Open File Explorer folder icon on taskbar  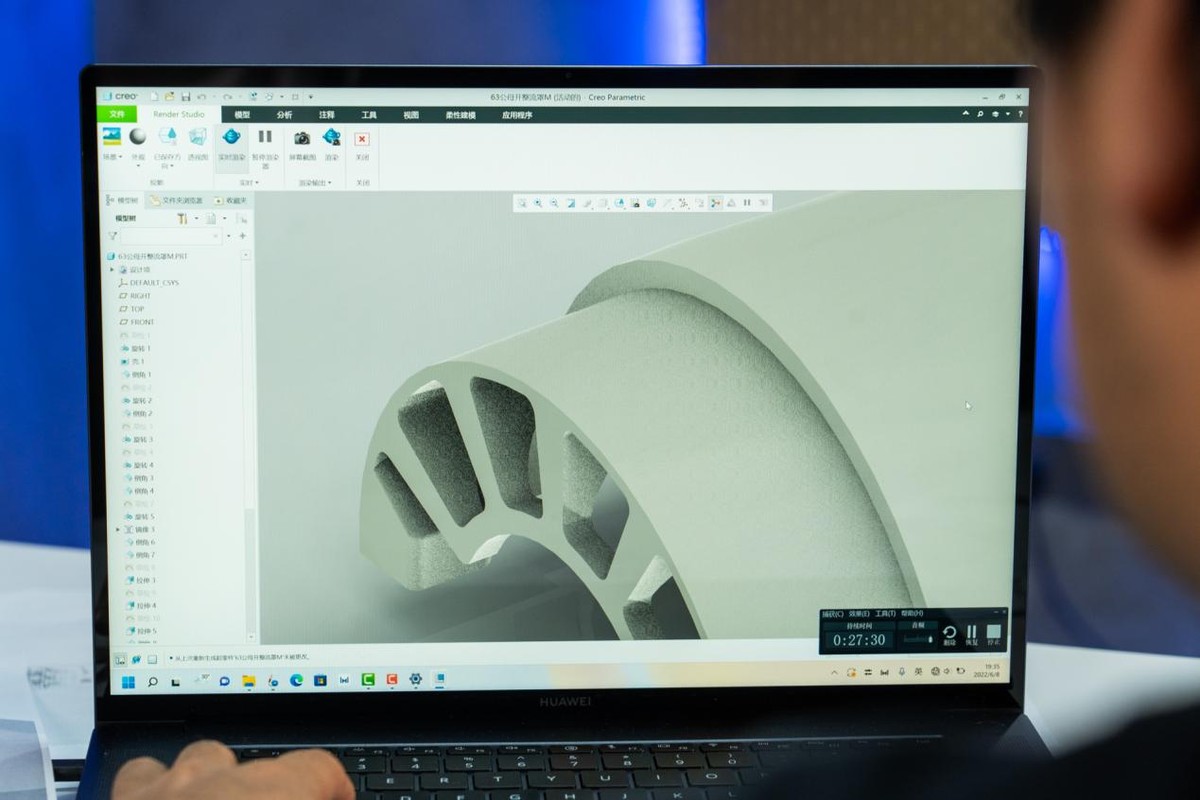pyautogui.click(x=248, y=681)
